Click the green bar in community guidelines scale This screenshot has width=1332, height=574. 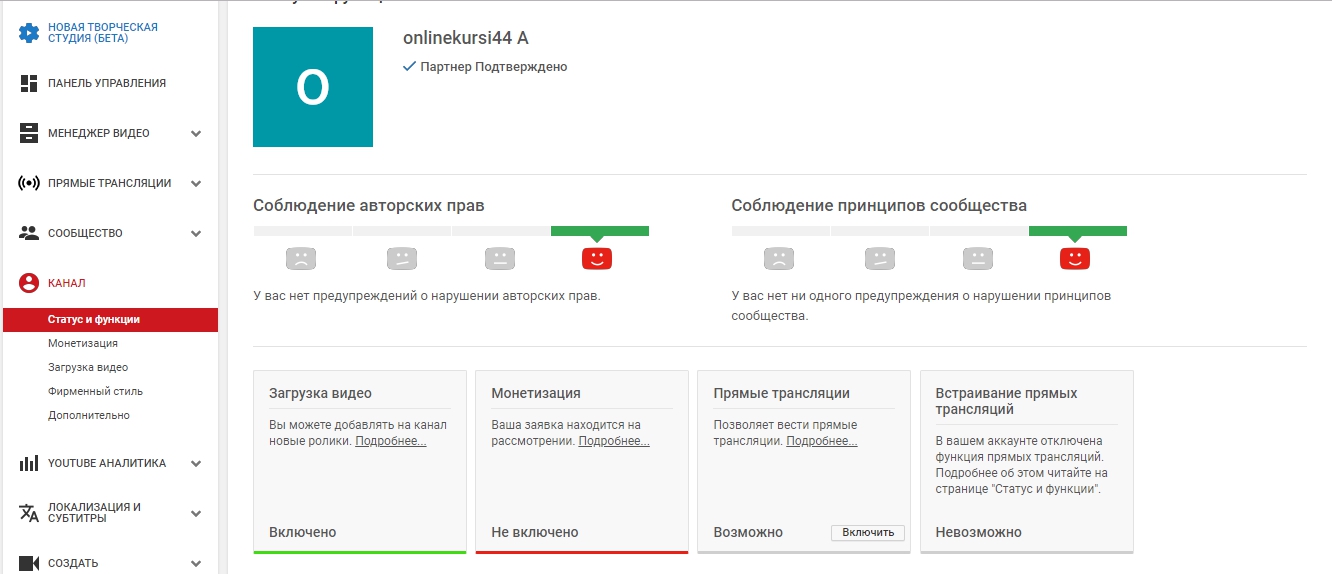(1078, 231)
